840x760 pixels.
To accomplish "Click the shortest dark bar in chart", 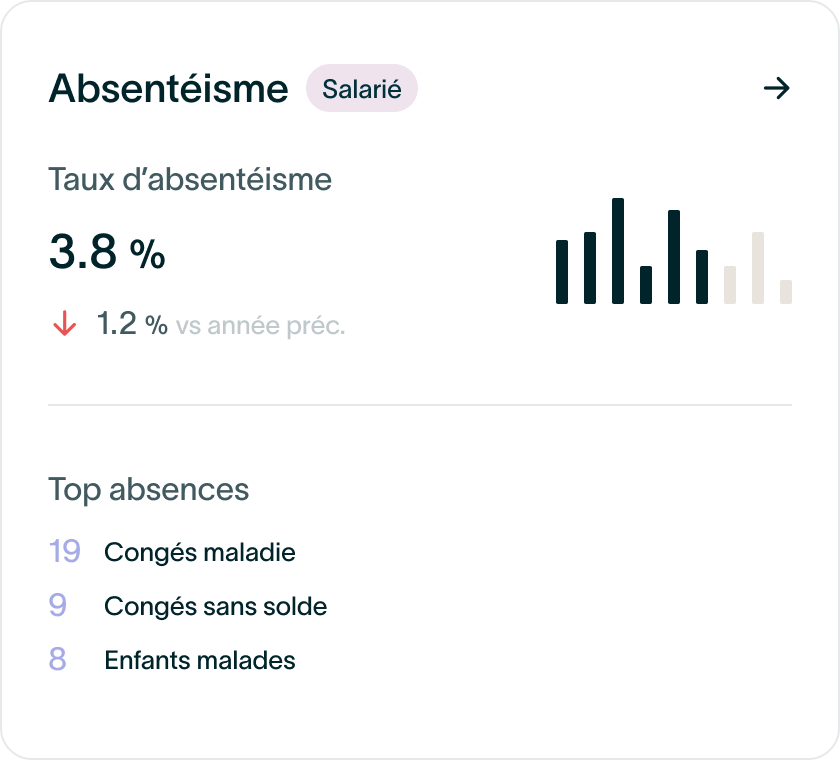I will click(646, 285).
